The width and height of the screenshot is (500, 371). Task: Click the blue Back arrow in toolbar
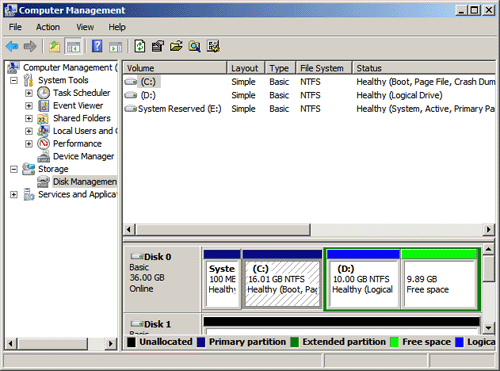point(12,46)
